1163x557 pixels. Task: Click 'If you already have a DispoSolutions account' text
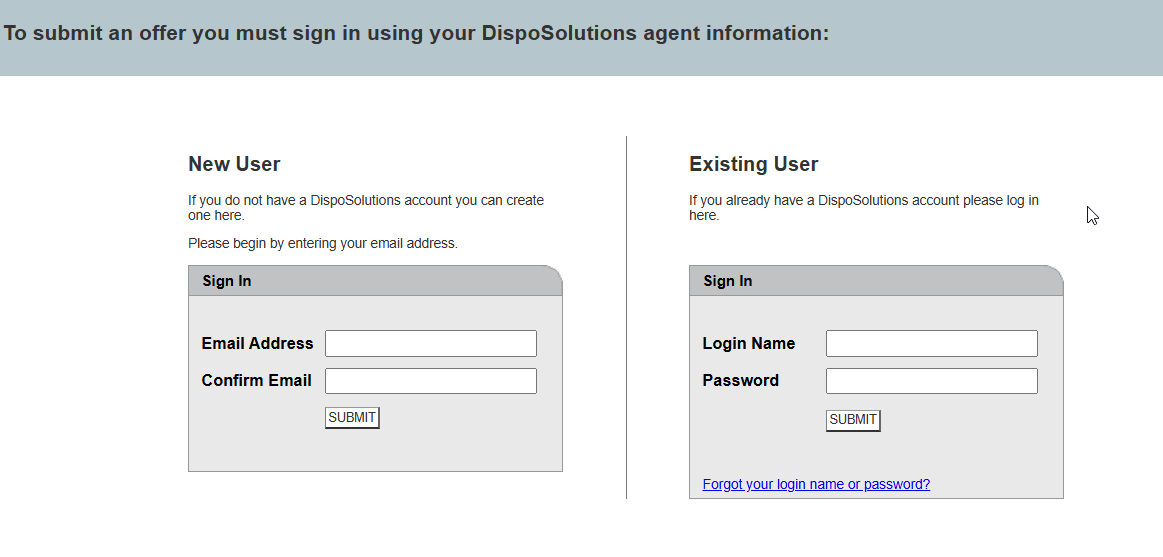pos(863,208)
